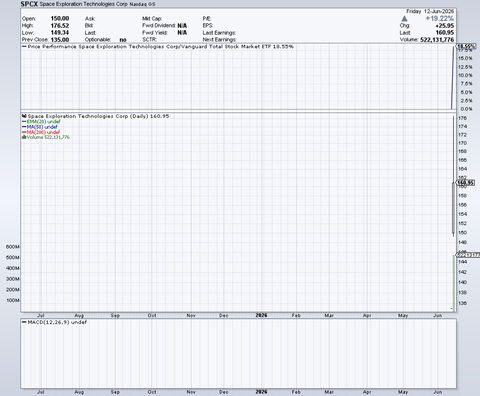Click the EMA(20) undef legend entry
This screenshot has height=396, width=480.
click(41, 122)
